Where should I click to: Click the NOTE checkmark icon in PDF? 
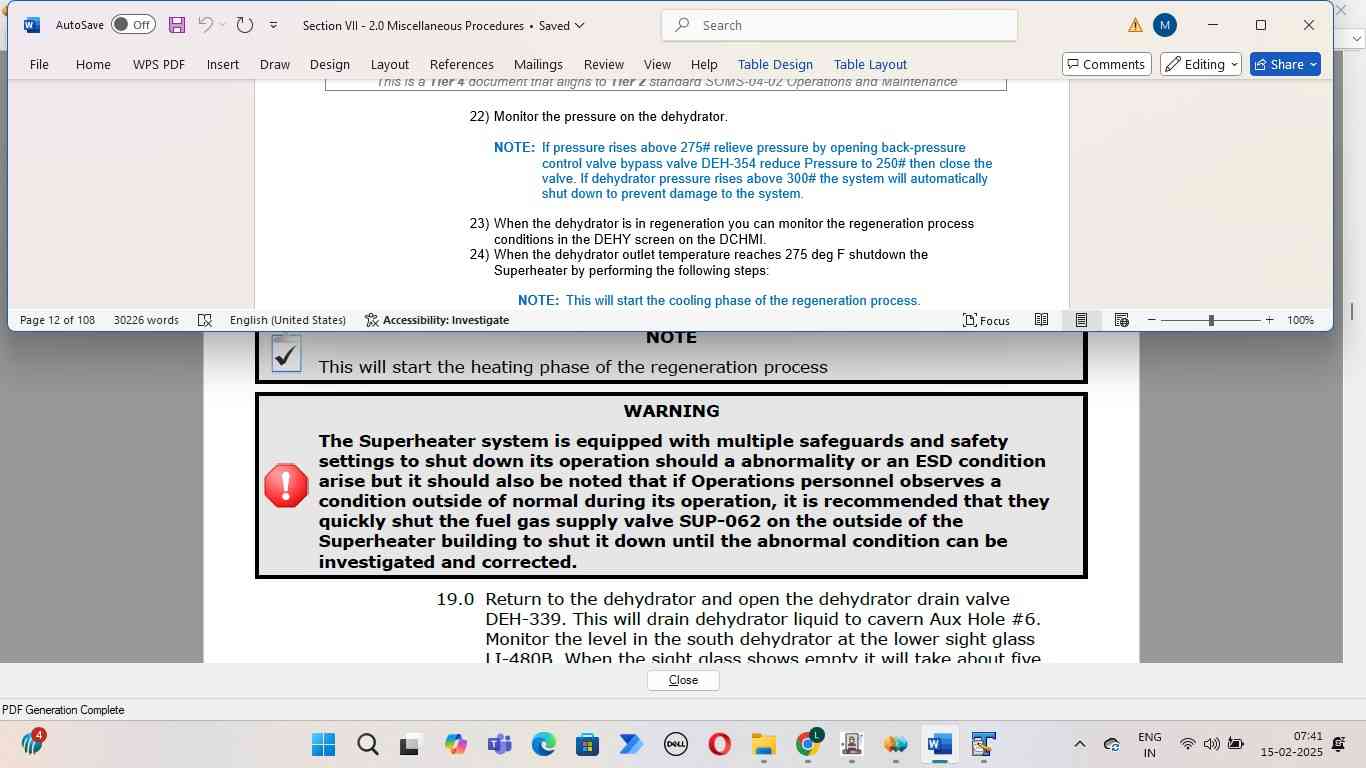(x=286, y=355)
